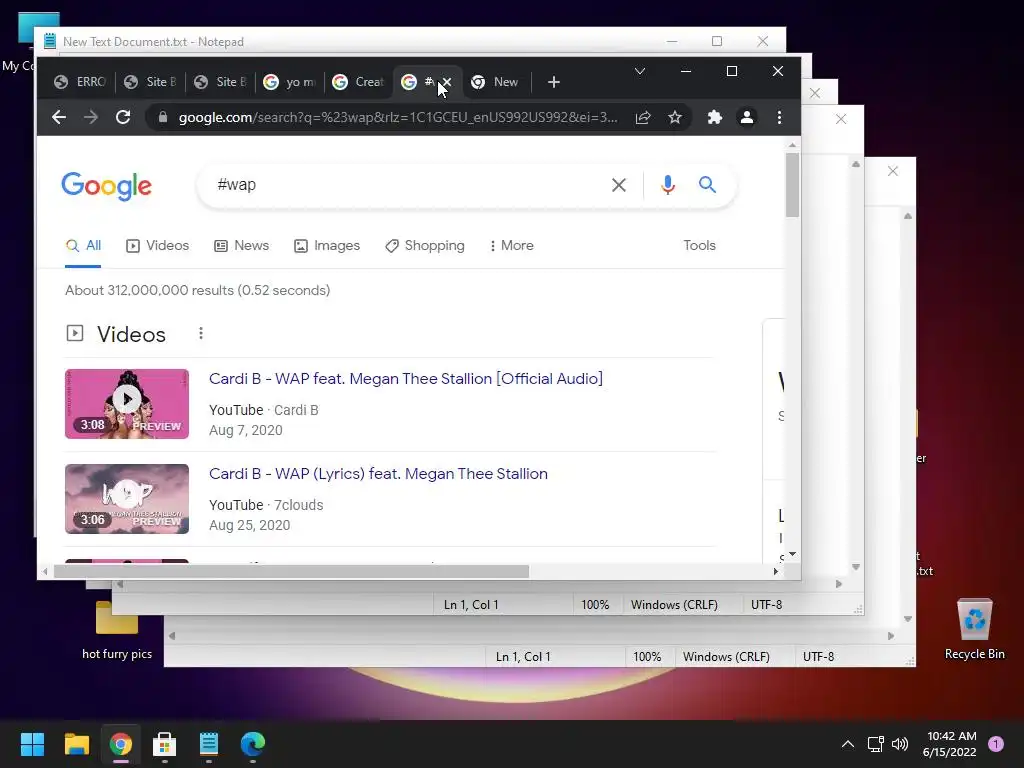Click the results count text

point(198,291)
